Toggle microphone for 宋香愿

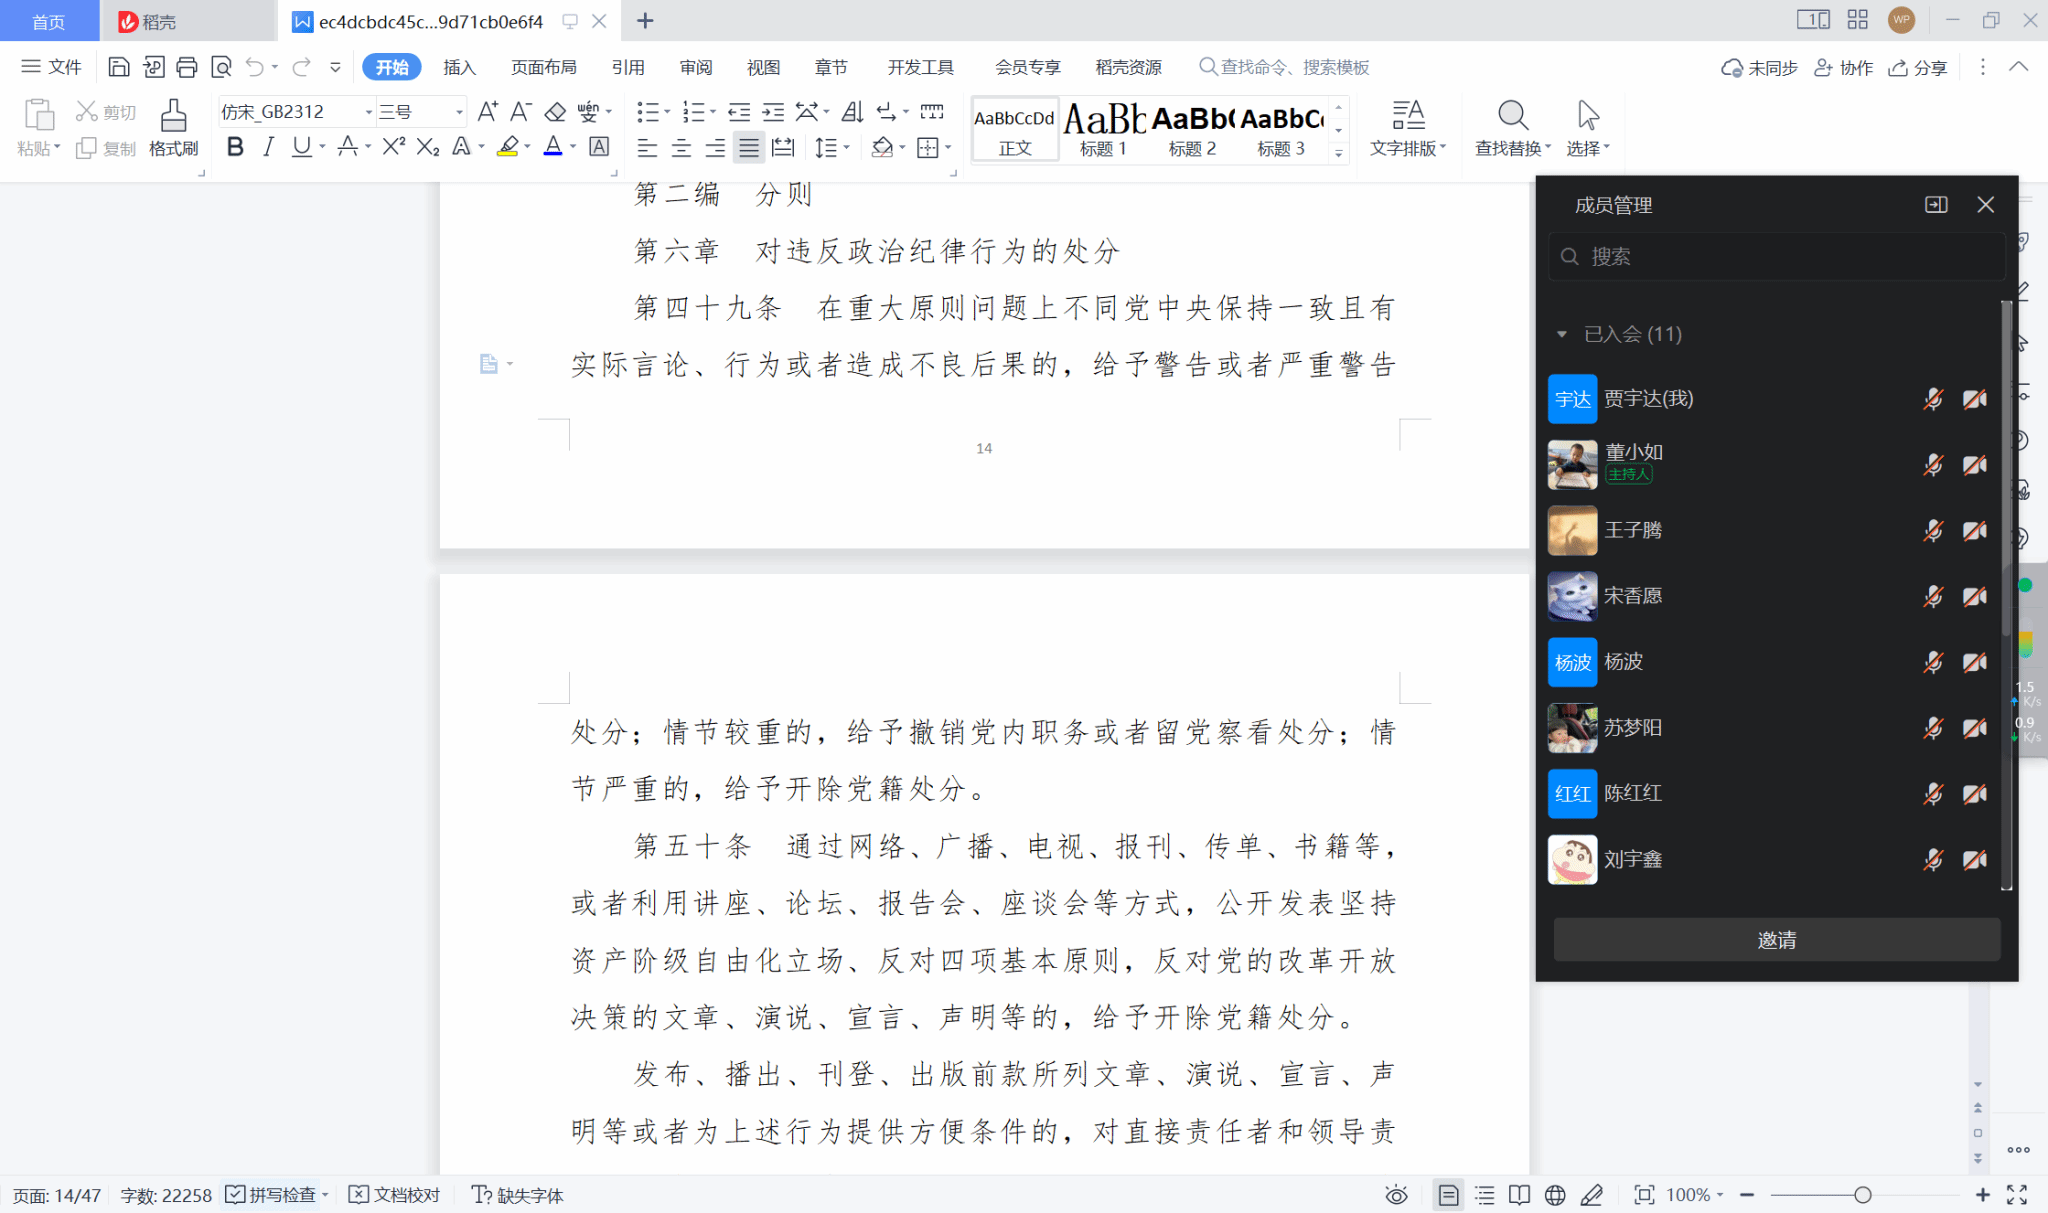point(1933,596)
